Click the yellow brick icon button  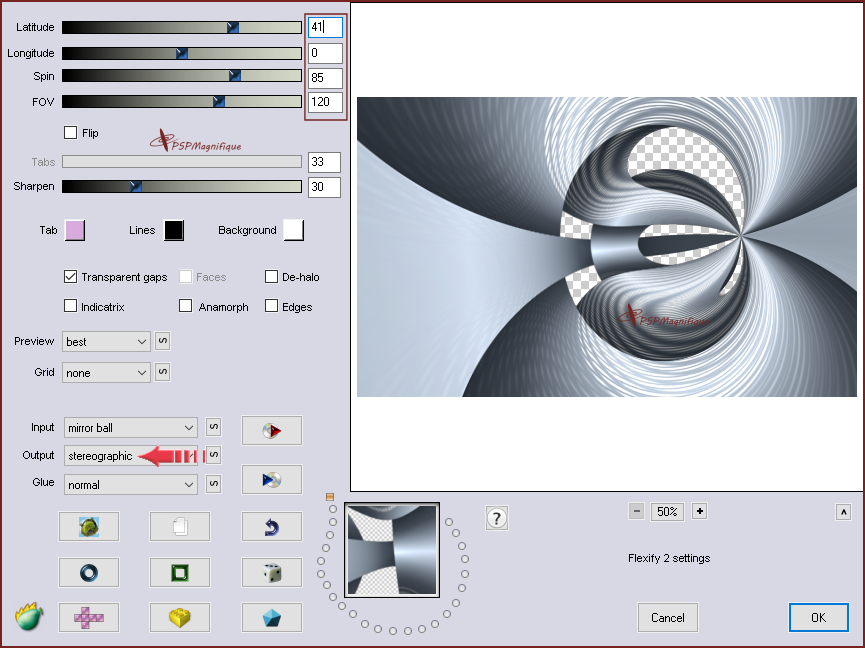pos(179,618)
